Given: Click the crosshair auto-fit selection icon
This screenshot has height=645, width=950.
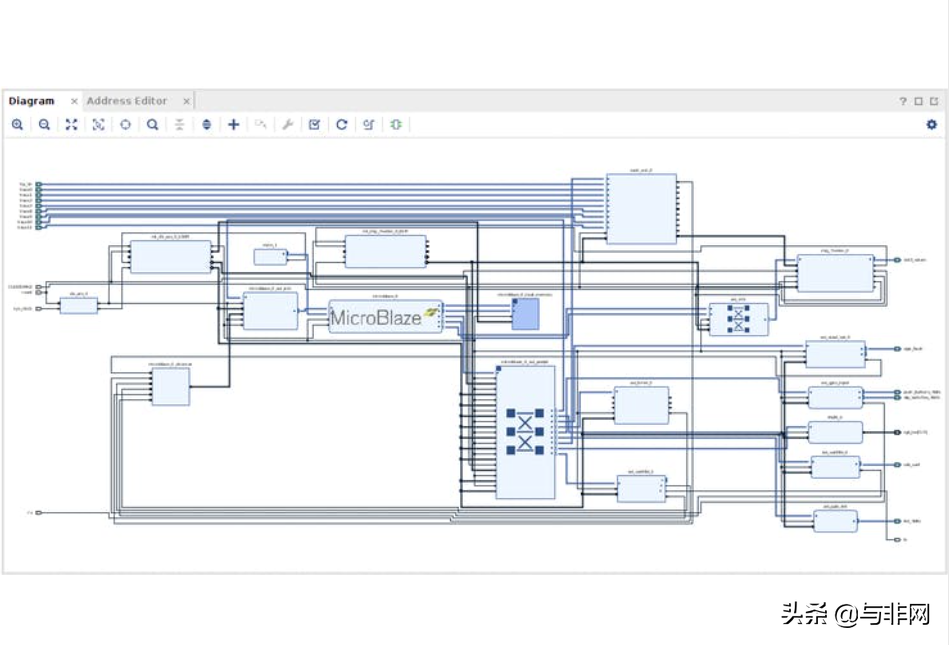Looking at the screenshot, I should (125, 125).
